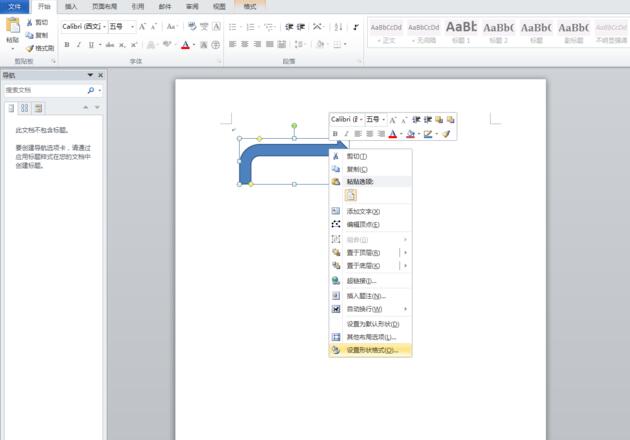
Task: Open the search results tab in navigation pane
Action: tap(38, 108)
